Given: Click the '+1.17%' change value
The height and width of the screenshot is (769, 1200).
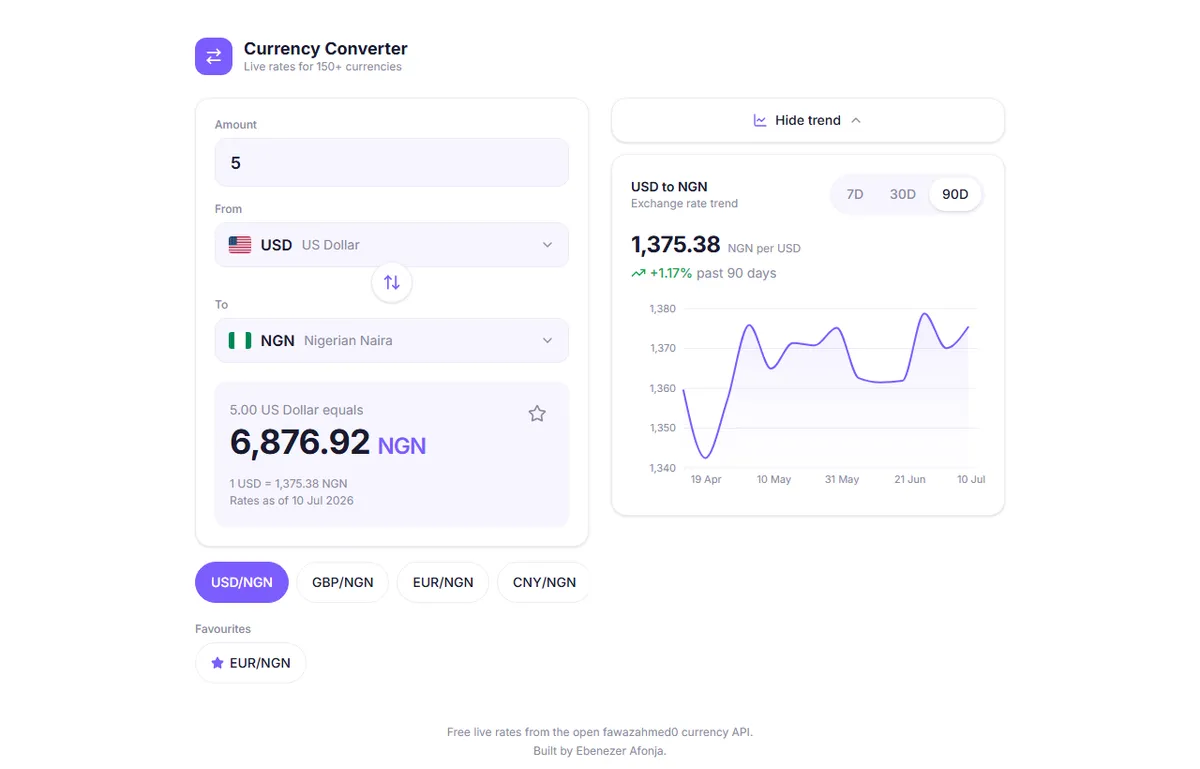Looking at the screenshot, I should 671,273.
